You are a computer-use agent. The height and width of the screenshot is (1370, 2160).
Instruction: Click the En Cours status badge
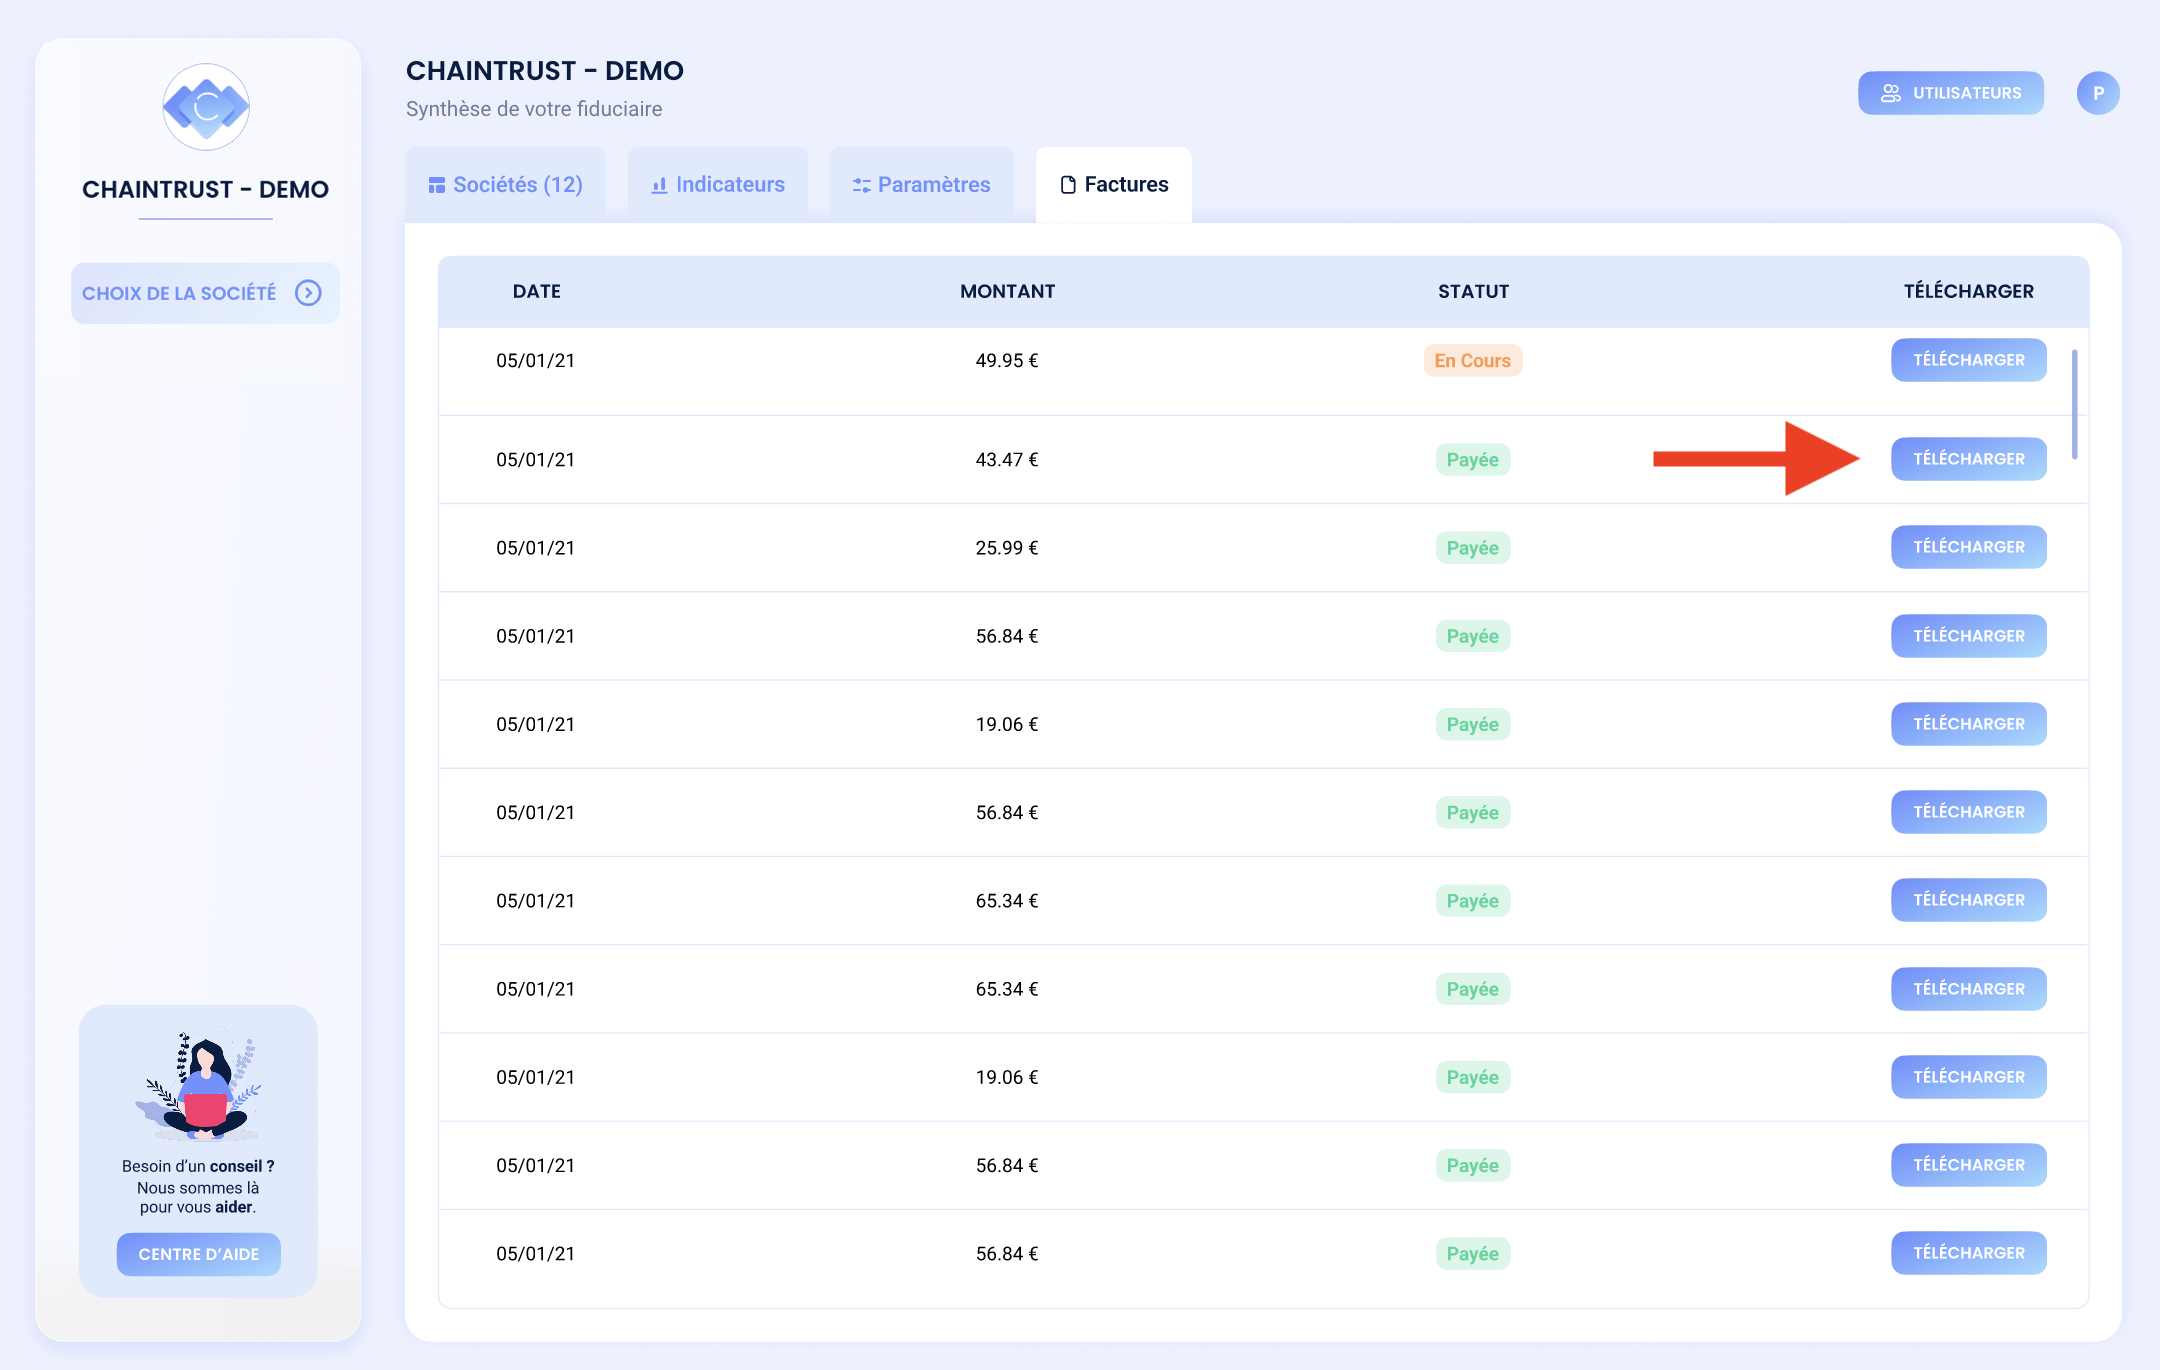coord(1473,361)
